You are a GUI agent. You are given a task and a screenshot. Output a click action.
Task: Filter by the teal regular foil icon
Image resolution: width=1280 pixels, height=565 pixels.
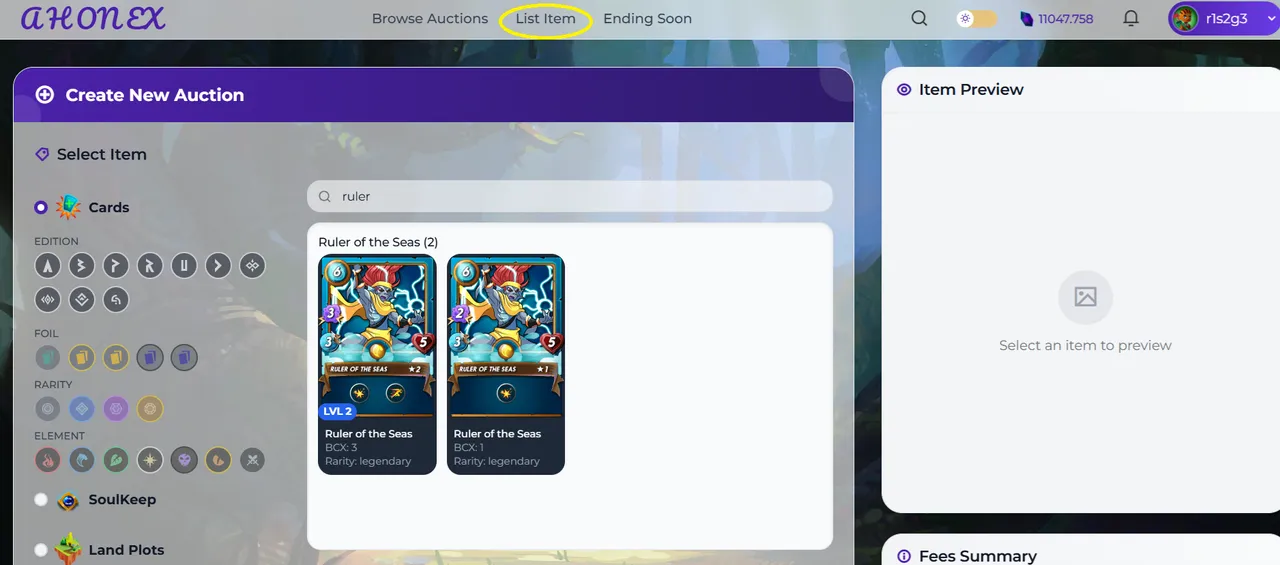point(48,357)
